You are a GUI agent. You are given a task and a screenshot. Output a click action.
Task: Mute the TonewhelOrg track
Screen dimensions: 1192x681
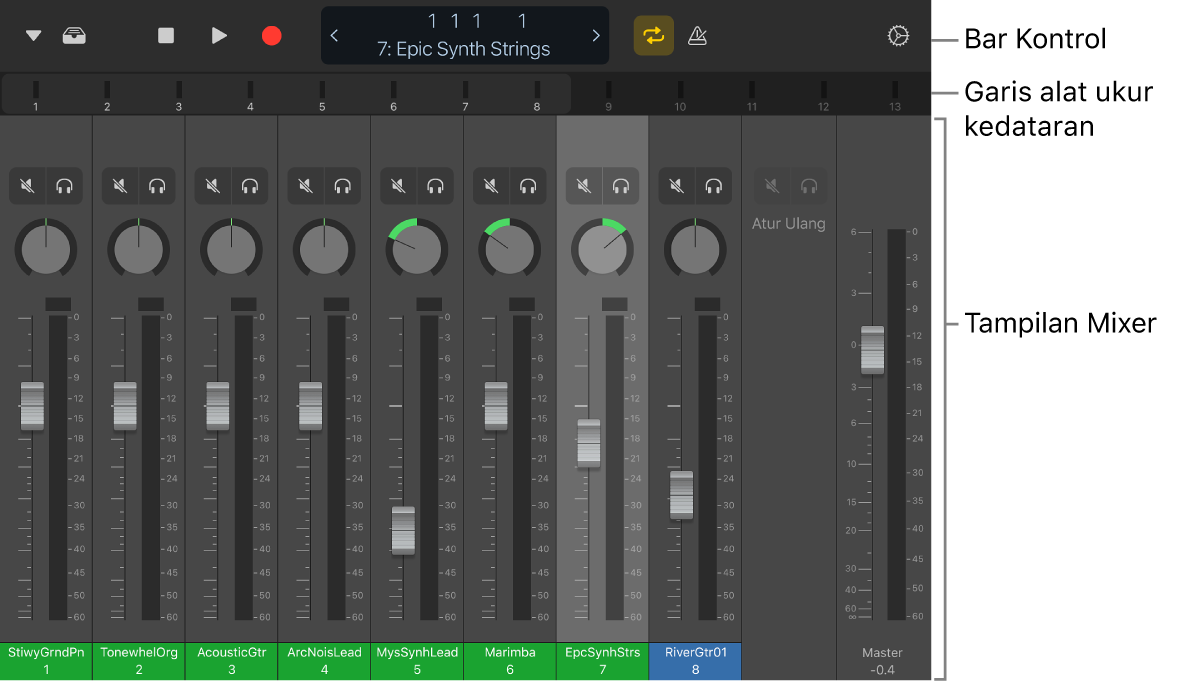point(120,185)
